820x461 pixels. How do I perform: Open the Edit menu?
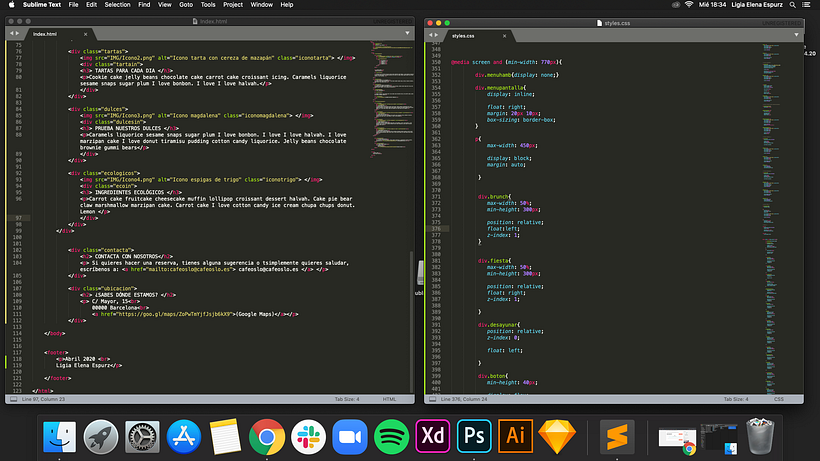click(x=92, y=5)
